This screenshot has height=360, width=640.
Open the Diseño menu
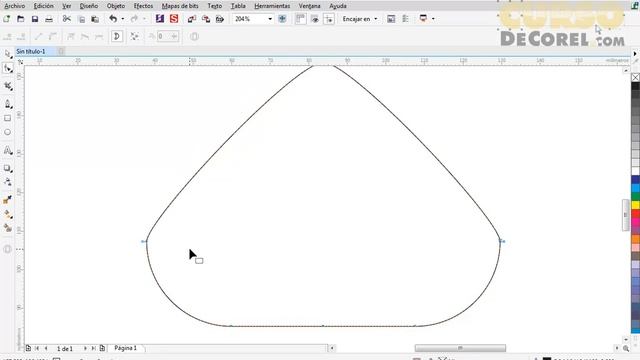(89, 6)
